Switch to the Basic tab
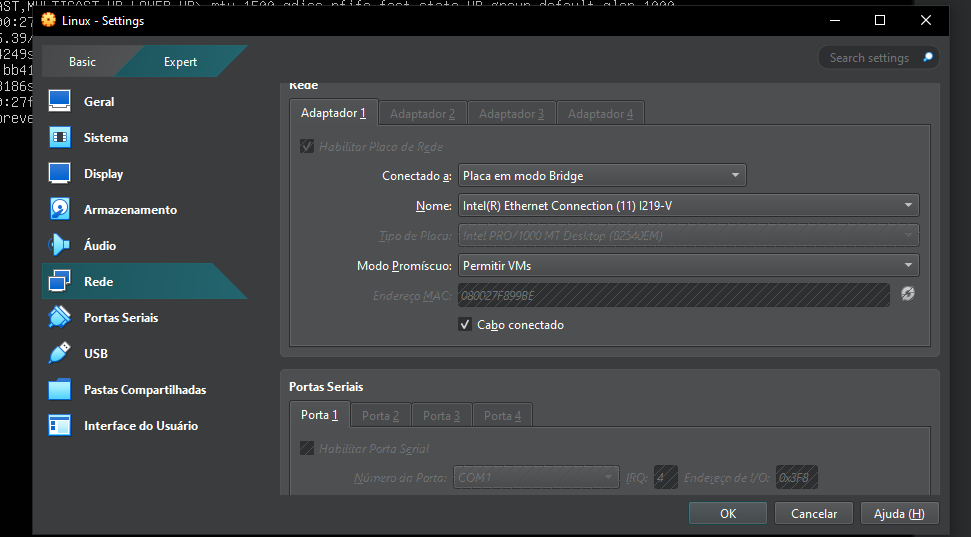The width and height of the screenshot is (971, 537). 82,61
